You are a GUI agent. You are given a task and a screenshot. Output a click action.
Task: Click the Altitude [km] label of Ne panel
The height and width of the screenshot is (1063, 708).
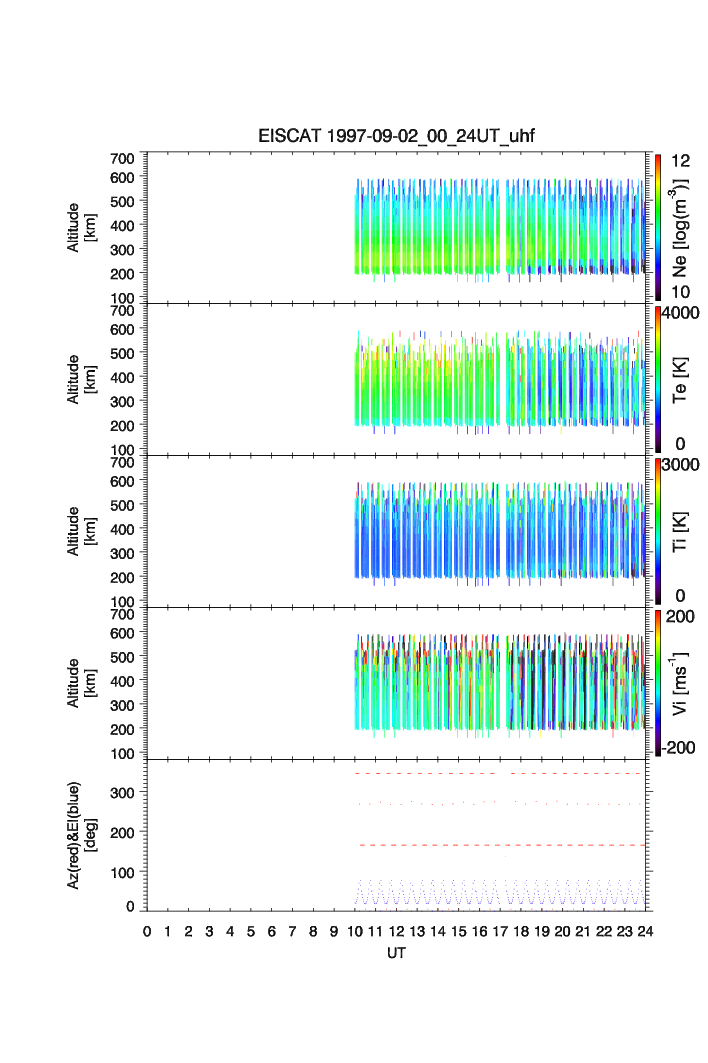click(81, 228)
